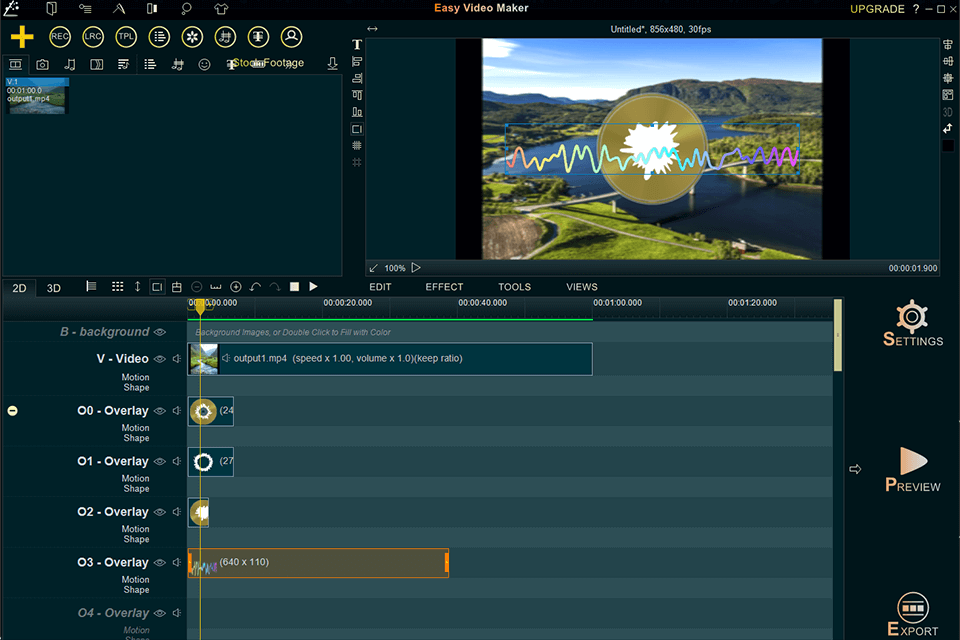Viewport: 960px width, 640px height.
Task: Click the align left icon beside preview
Action: click(x=357, y=62)
